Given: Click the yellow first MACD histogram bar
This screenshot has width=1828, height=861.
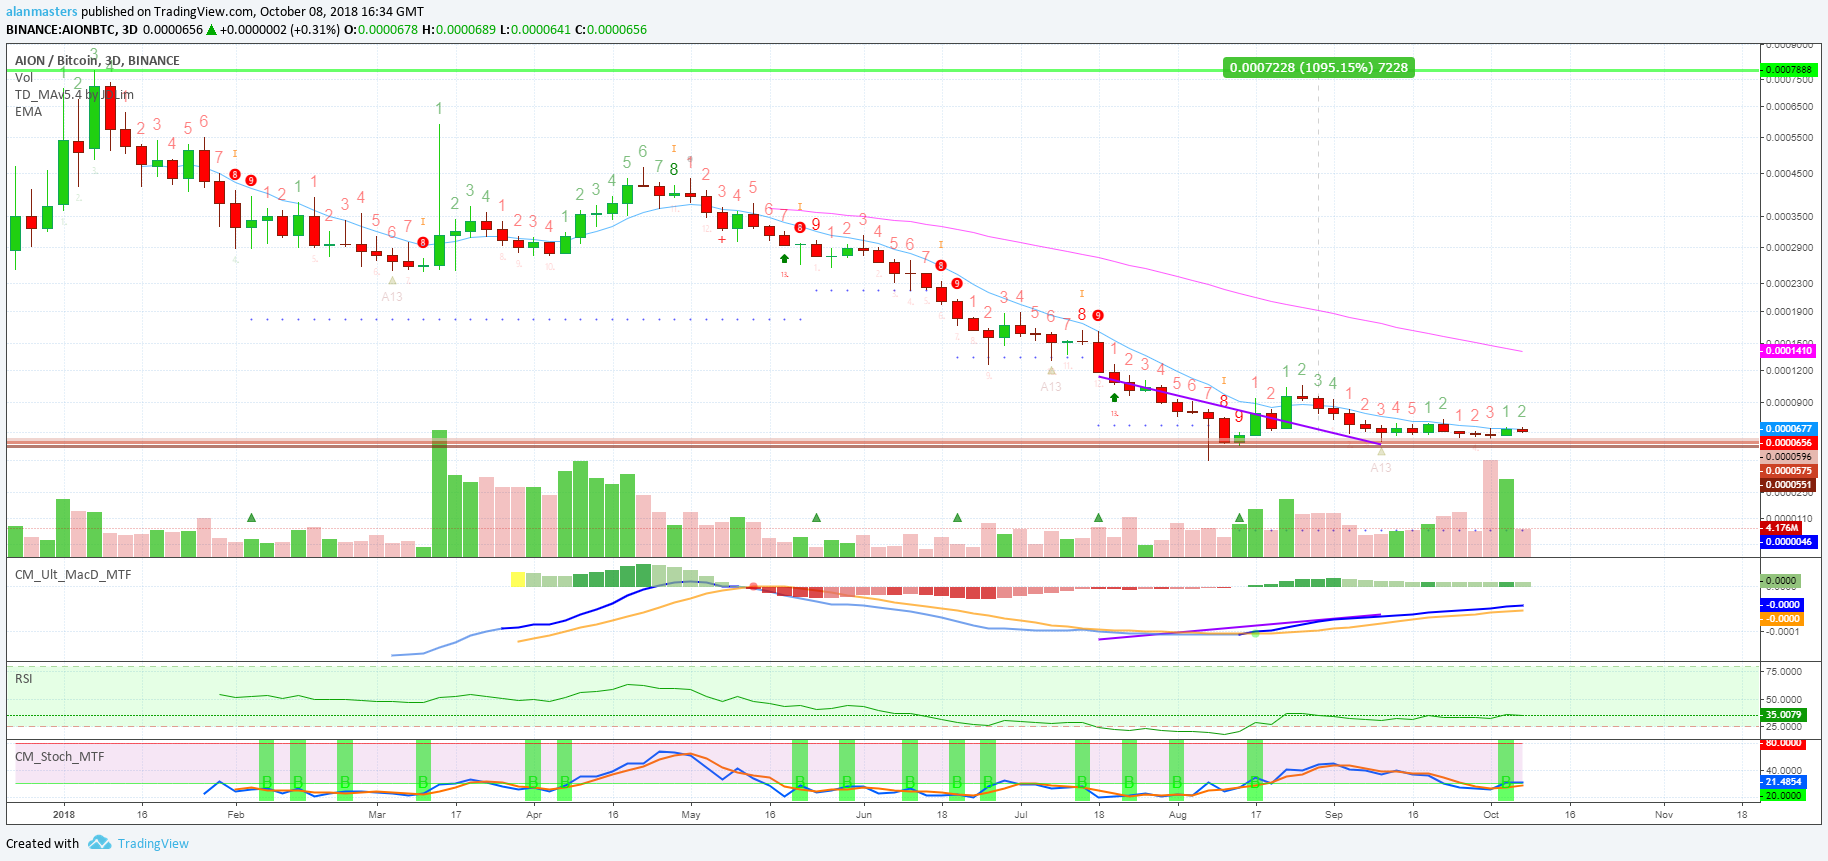Looking at the screenshot, I should (518, 579).
